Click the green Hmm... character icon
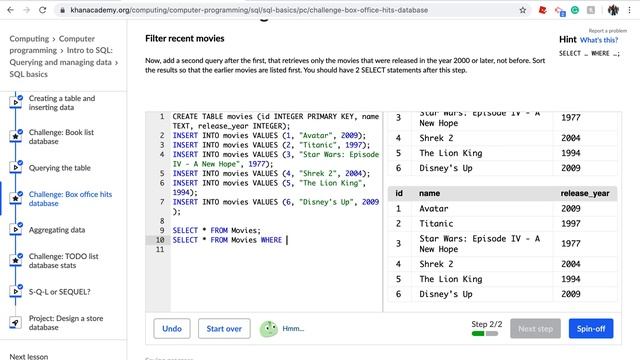This screenshot has width=640, height=360. click(269, 329)
